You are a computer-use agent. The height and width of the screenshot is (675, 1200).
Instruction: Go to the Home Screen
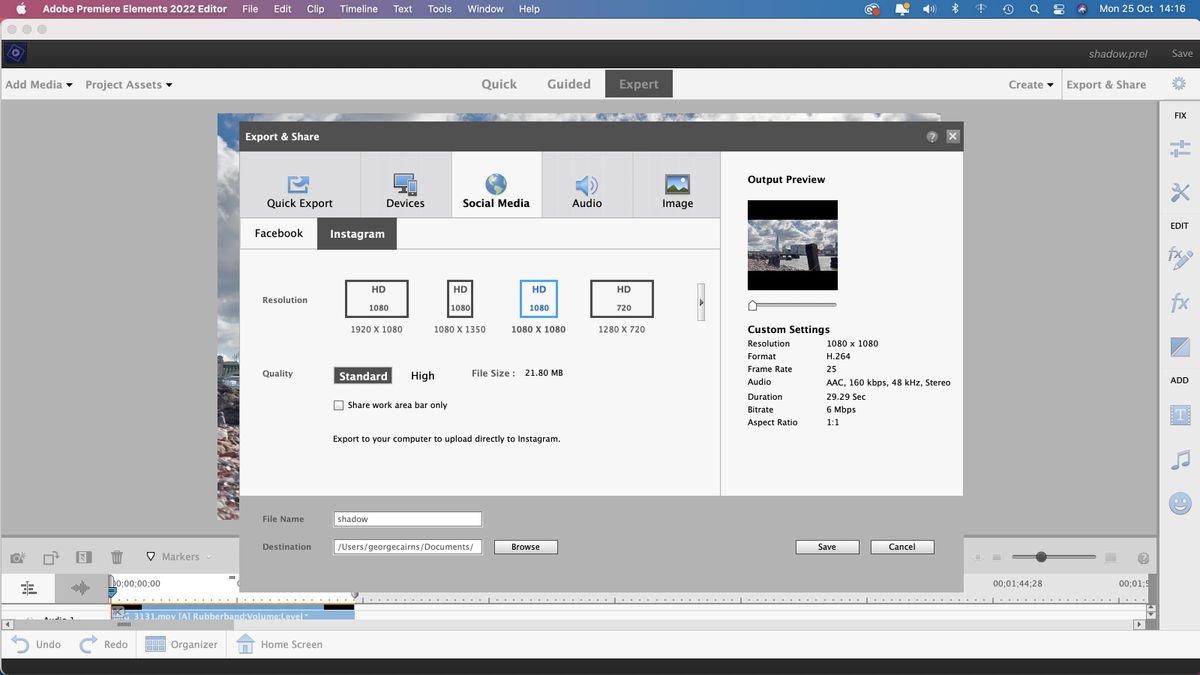coord(279,644)
